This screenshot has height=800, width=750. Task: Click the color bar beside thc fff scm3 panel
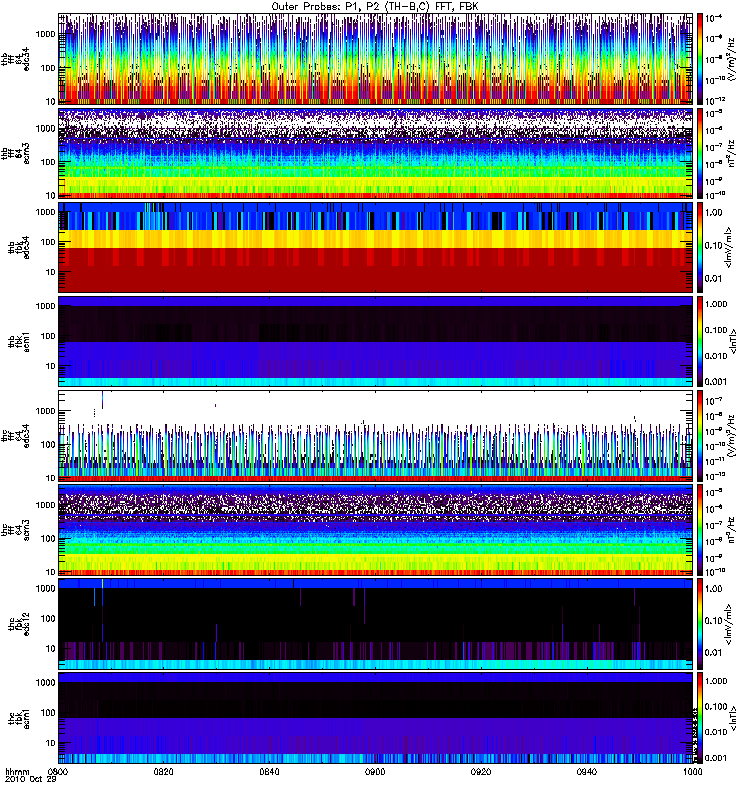[700, 530]
